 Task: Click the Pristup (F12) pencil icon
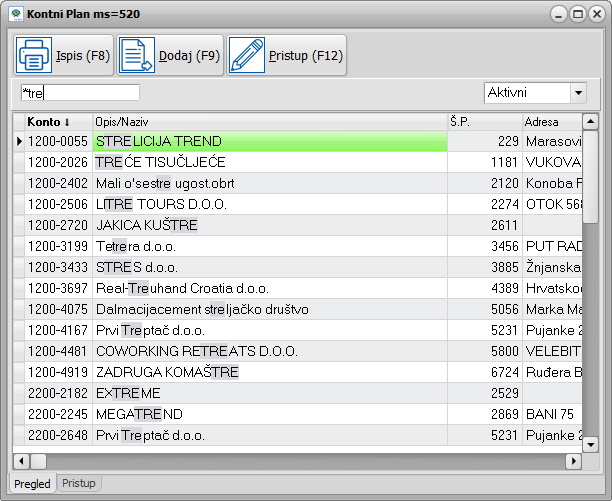click(x=247, y=56)
